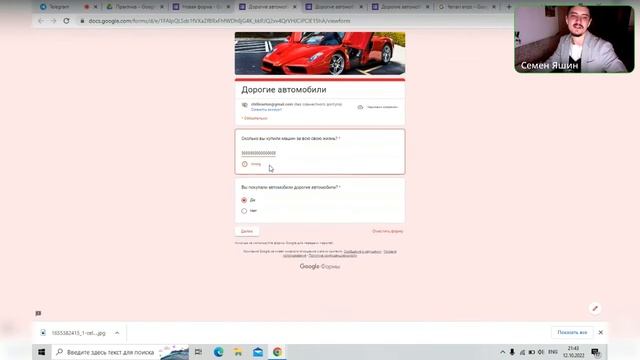Open the volume tray icon
Image resolution: width=640 pixels, height=360 pixels.
point(541,352)
